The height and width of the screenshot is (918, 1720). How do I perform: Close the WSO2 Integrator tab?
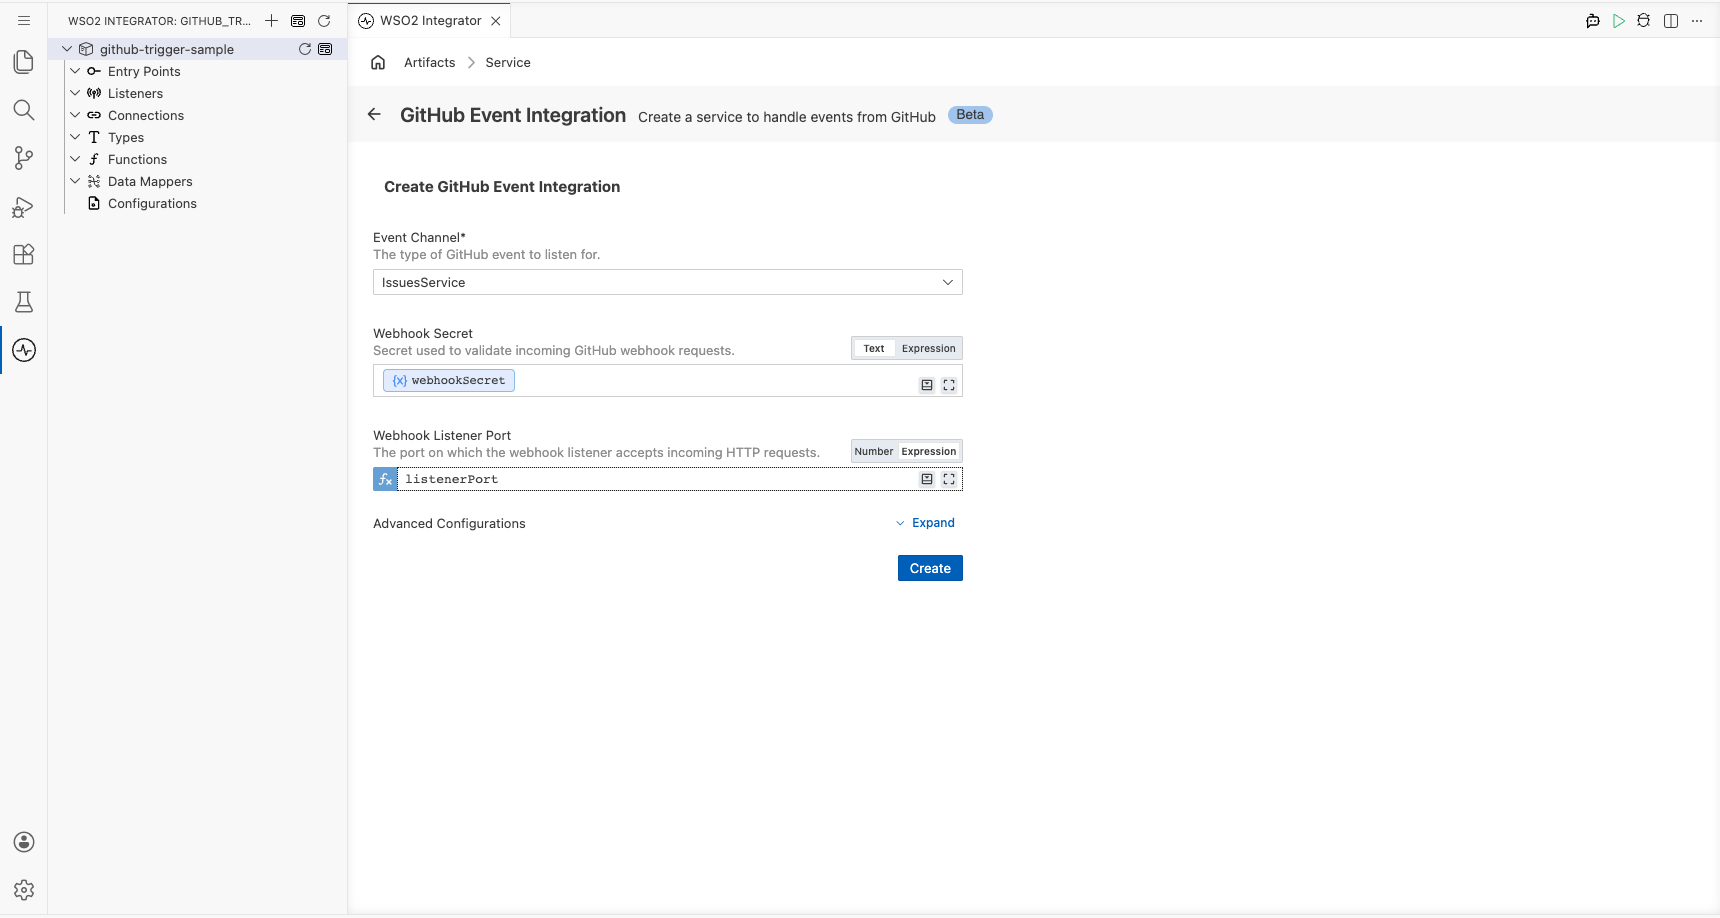coord(496,21)
